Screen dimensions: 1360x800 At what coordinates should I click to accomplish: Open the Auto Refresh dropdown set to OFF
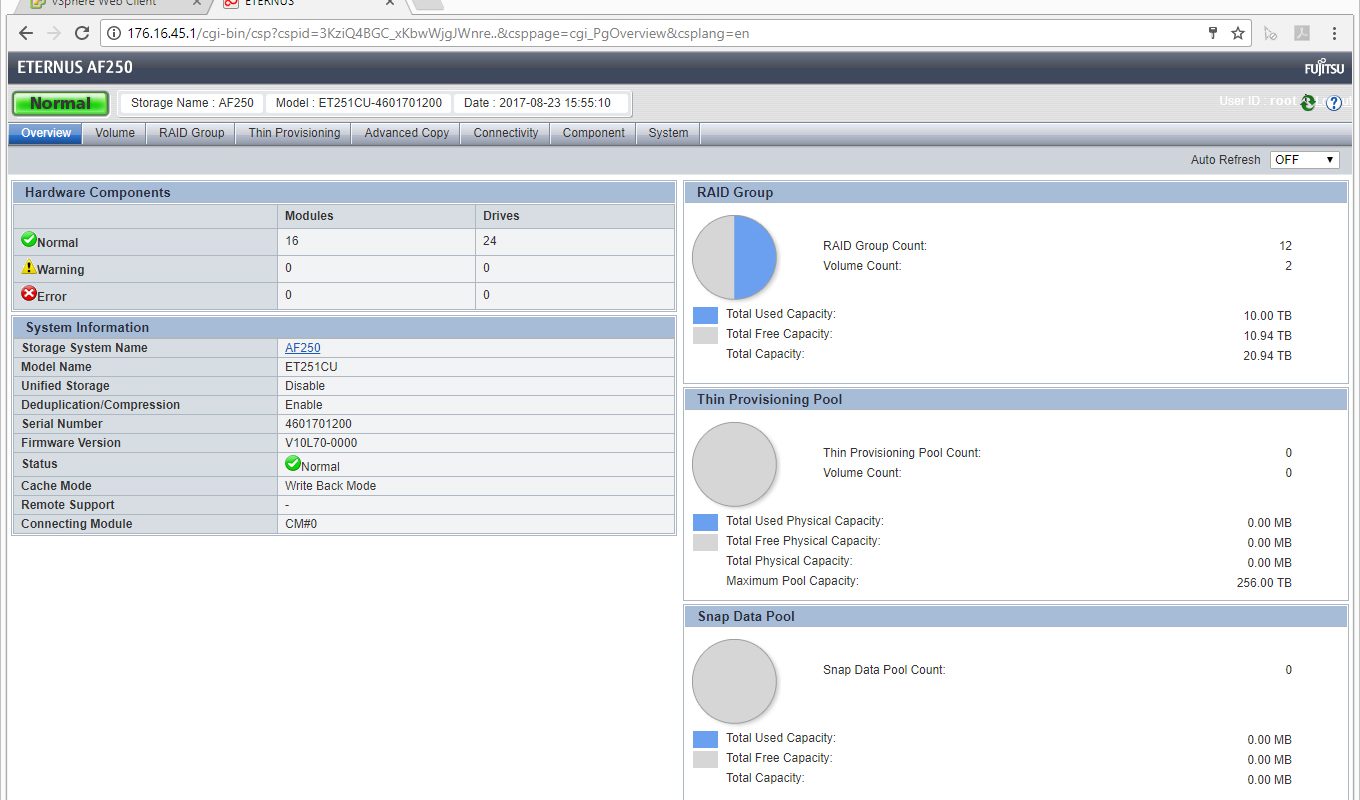tap(1305, 160)
